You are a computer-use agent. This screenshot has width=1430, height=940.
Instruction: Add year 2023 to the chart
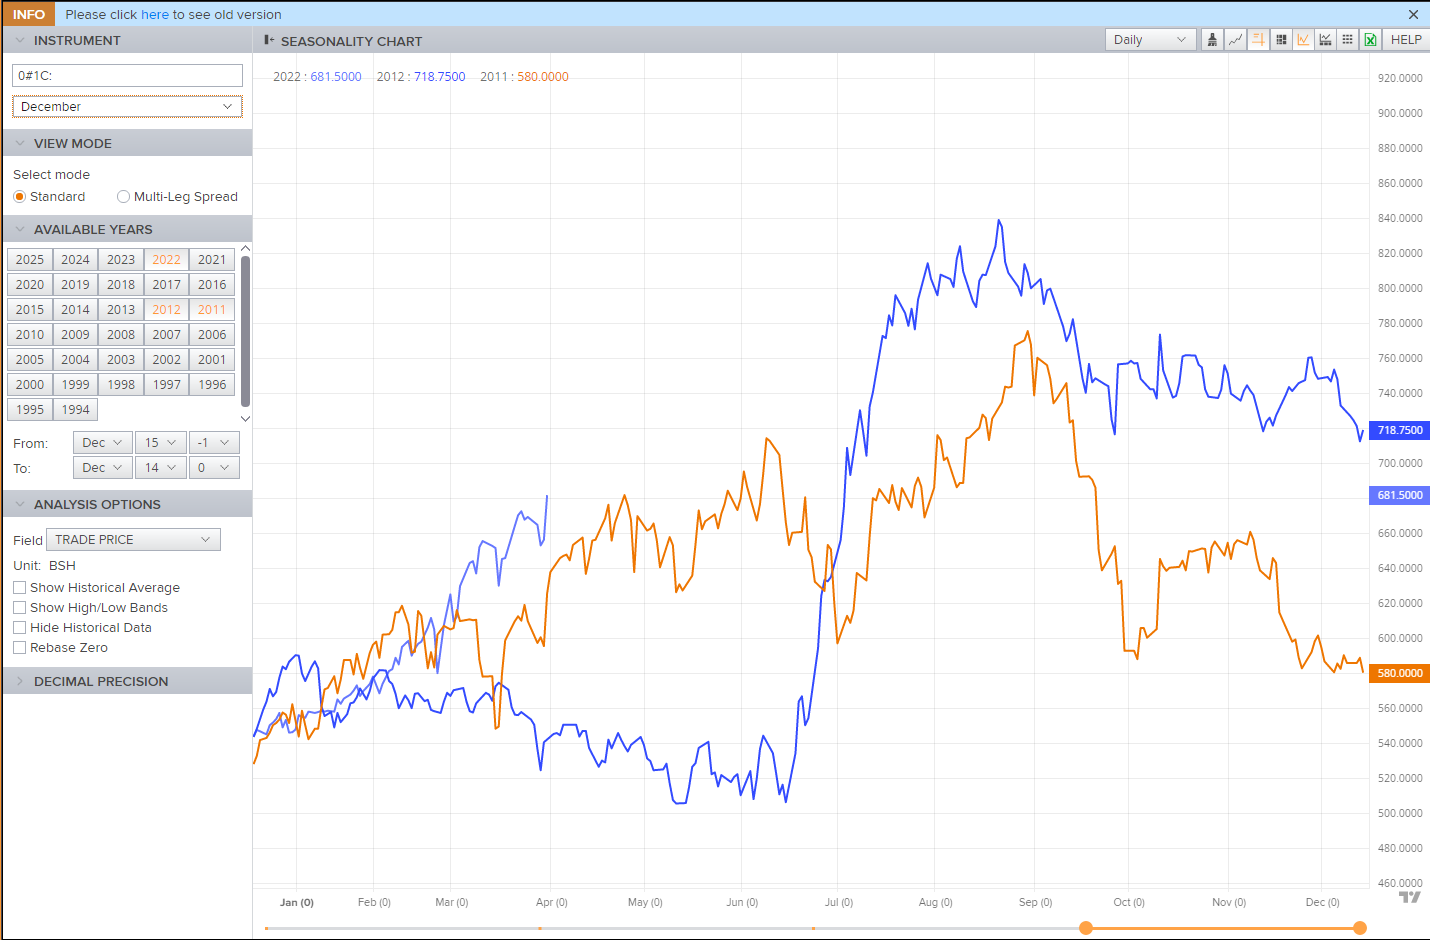(x=121, y=259)
